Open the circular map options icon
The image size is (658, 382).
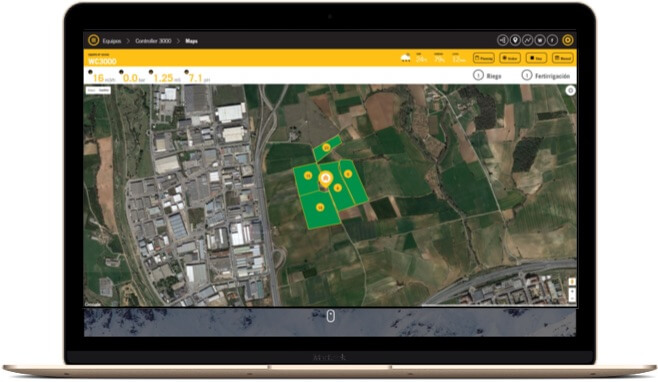[570, 90]
